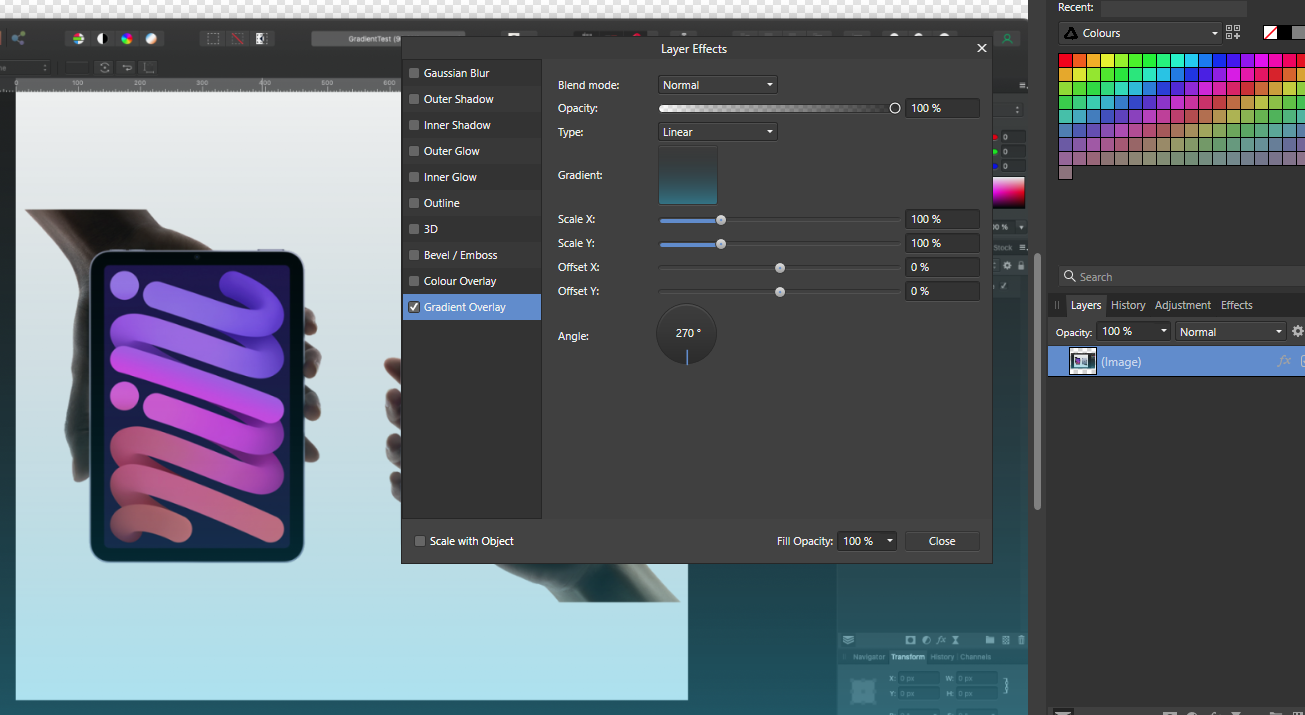Screen dimensions: 1305x715
Task: Check the Scale with Object option
Action: [420, 540]
